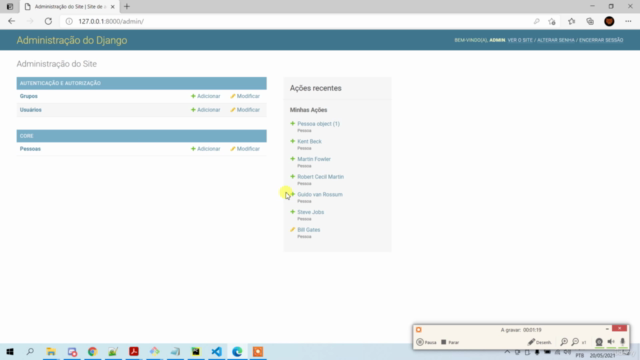Reload the page with the refresh icon
The height and width of the screenshot is (360, 640).
point(48,21)
